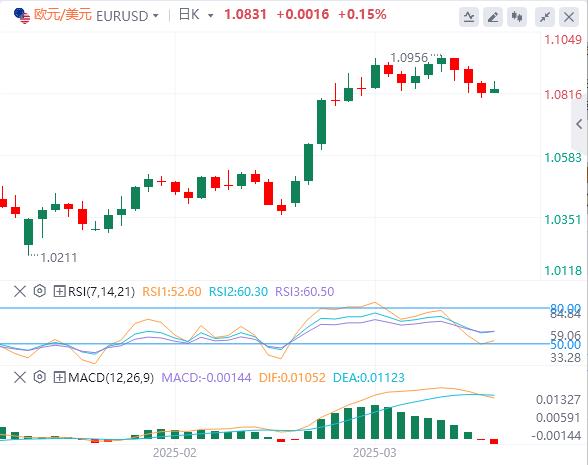Open the 日K timeframe dropdown
The height and width of the screenshot is (465, 588).
click(x=196, y=15)
